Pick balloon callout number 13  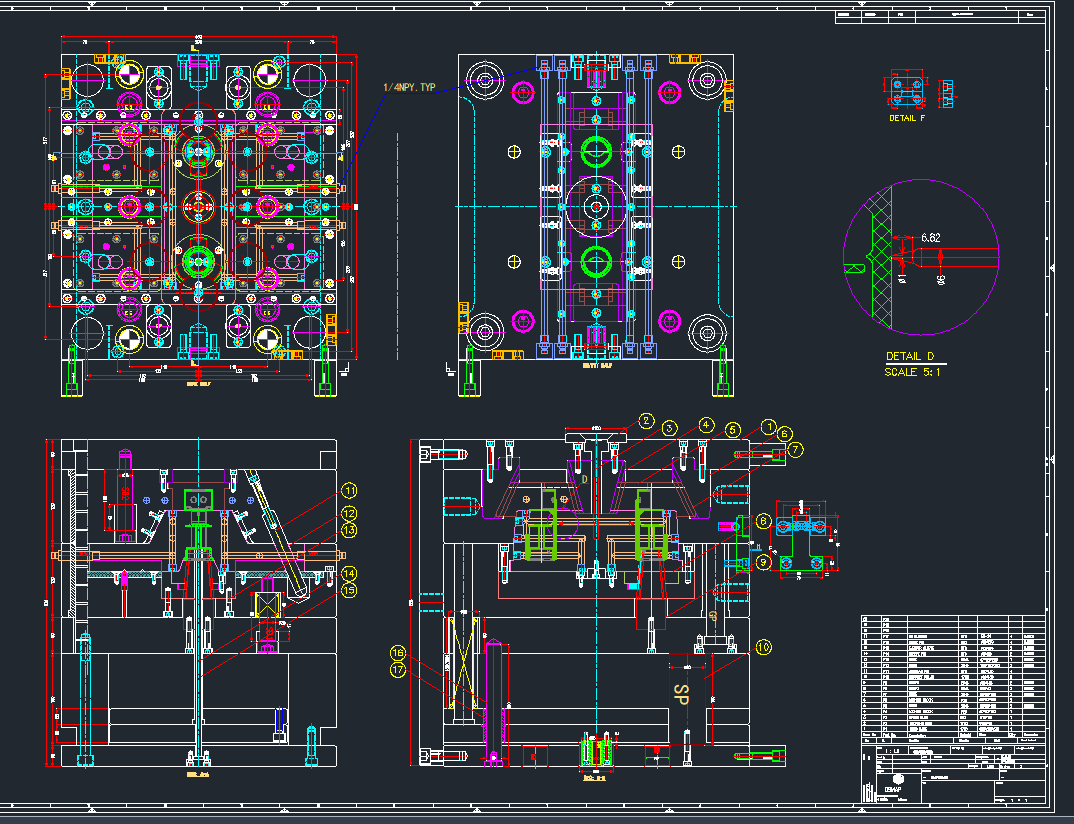click(x=349, y=530)
